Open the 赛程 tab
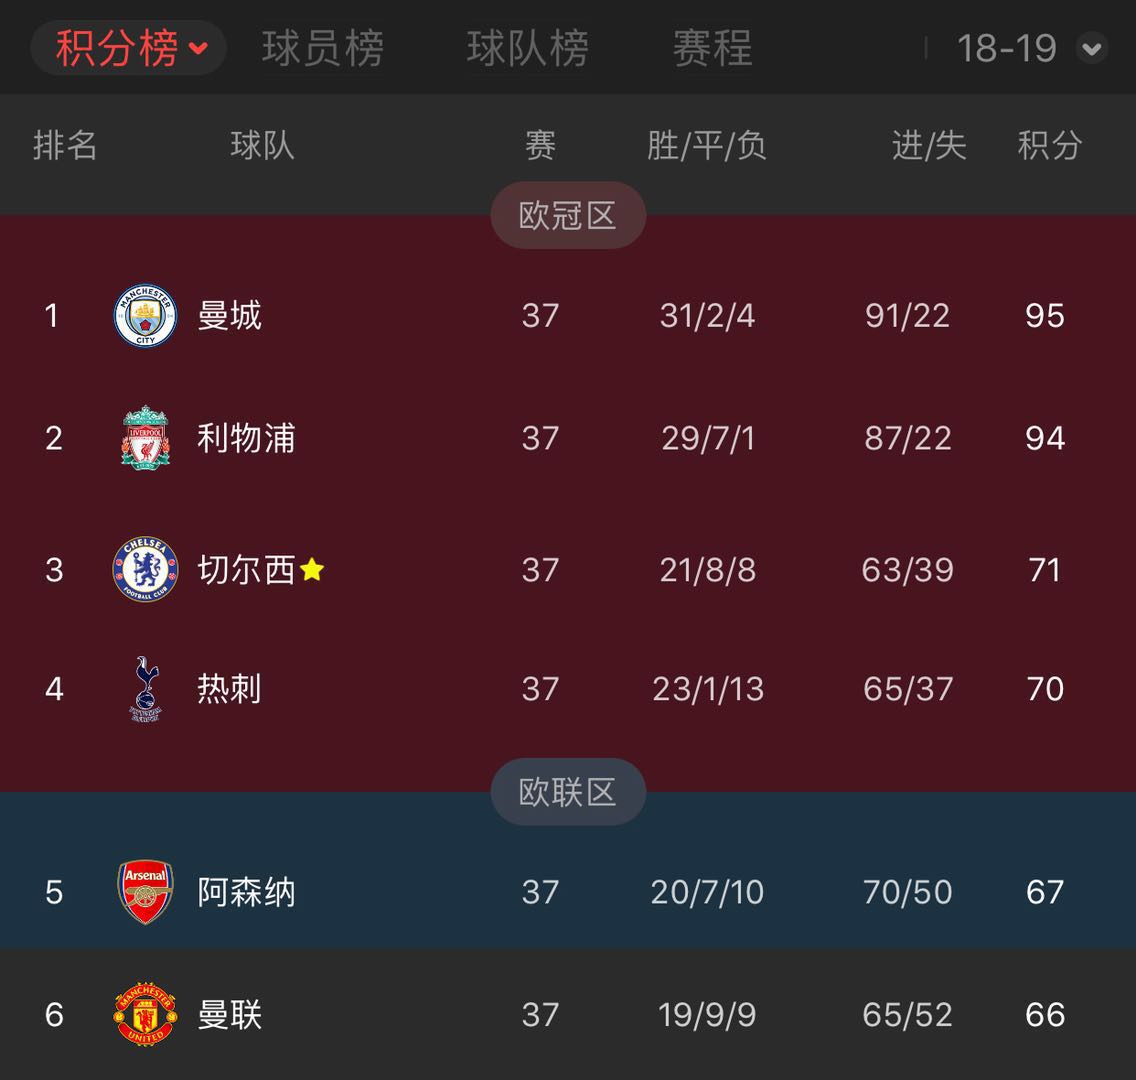The image size is (1136, 1080). click(712, 48)
